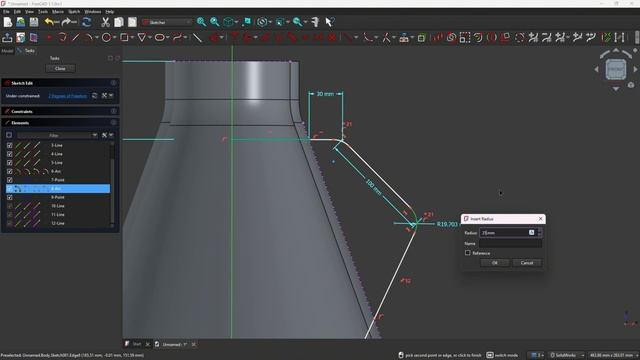The width and height of the screenshot is (640, 360).
Task: Click the navigation cube in the viewport
Action: coord(616,69)
